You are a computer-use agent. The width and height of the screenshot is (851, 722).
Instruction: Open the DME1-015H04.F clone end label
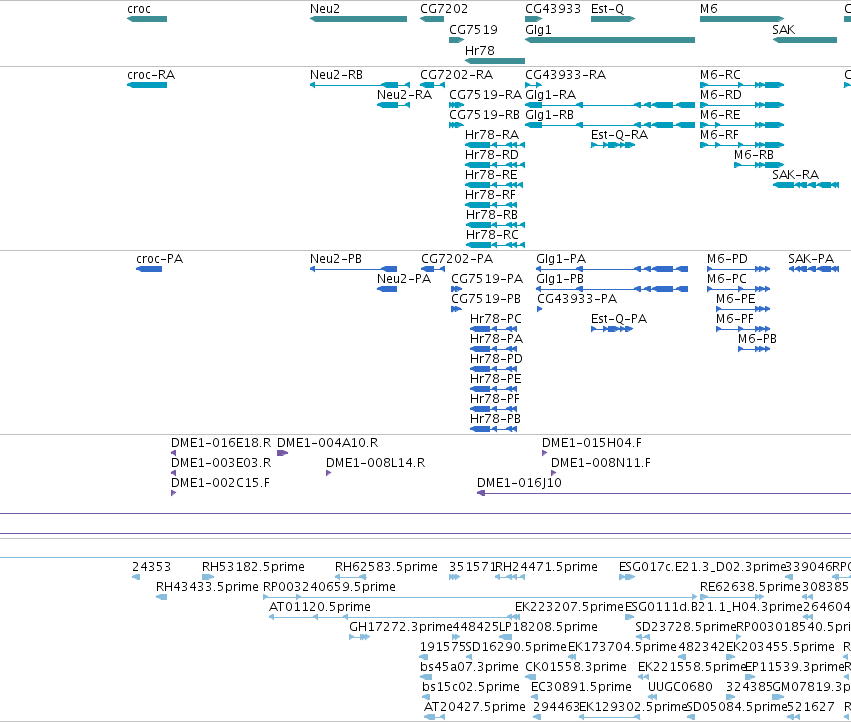(592, 443)
